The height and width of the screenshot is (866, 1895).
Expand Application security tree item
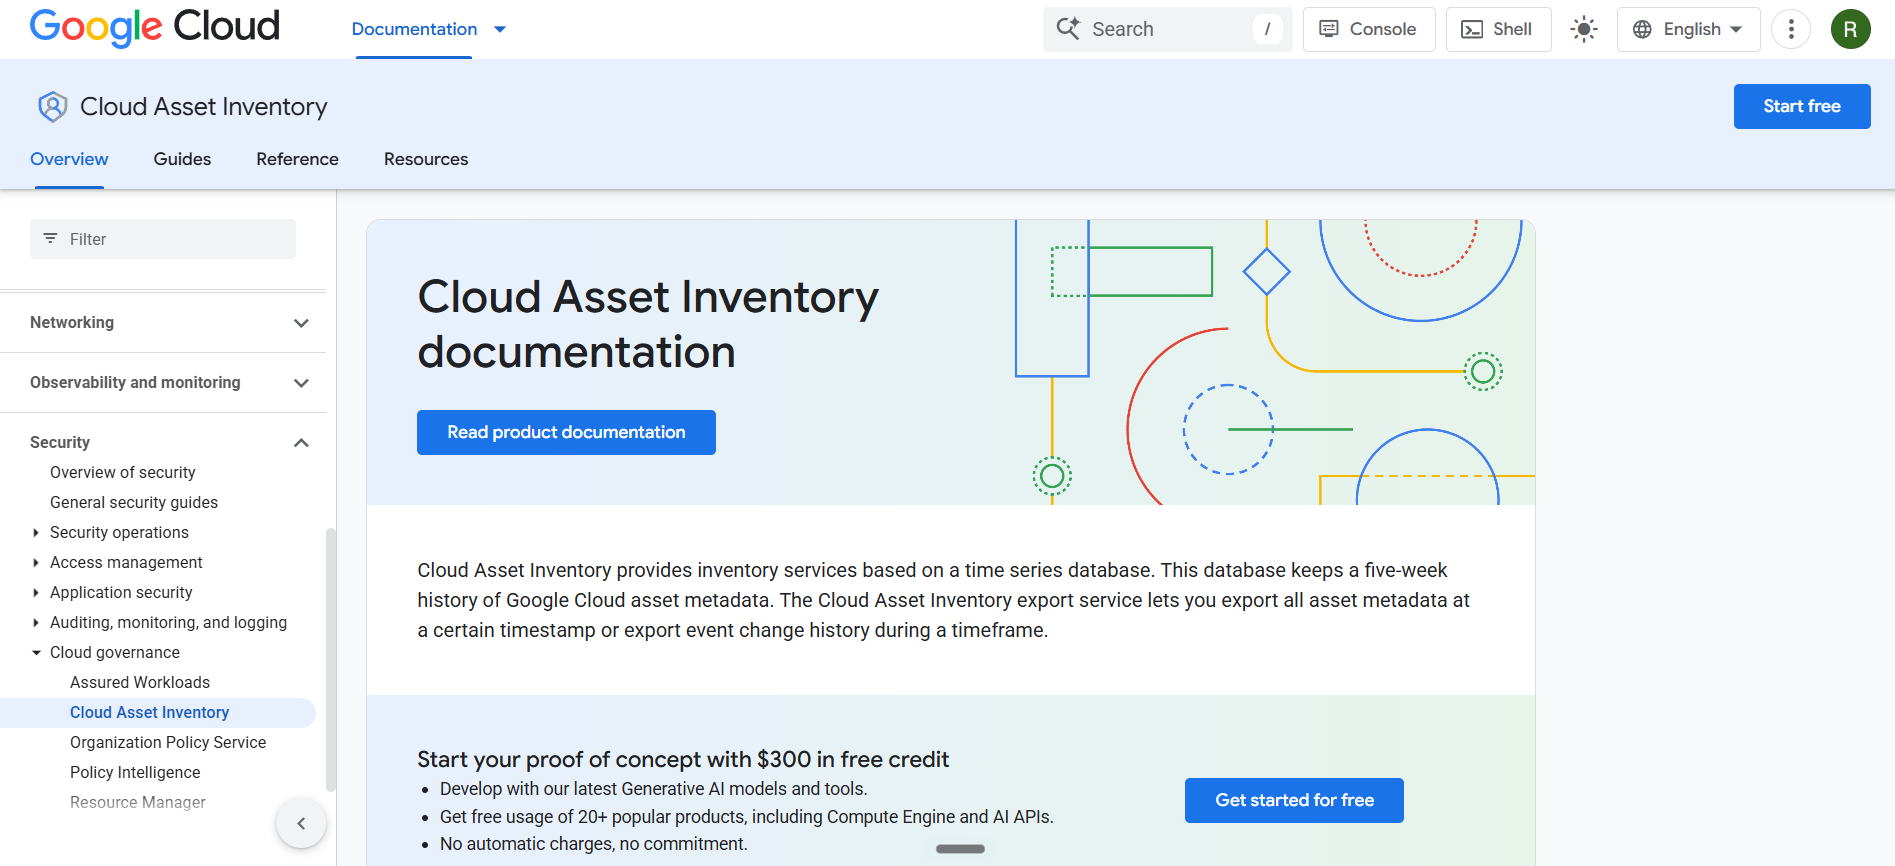[x=36, y=592]
